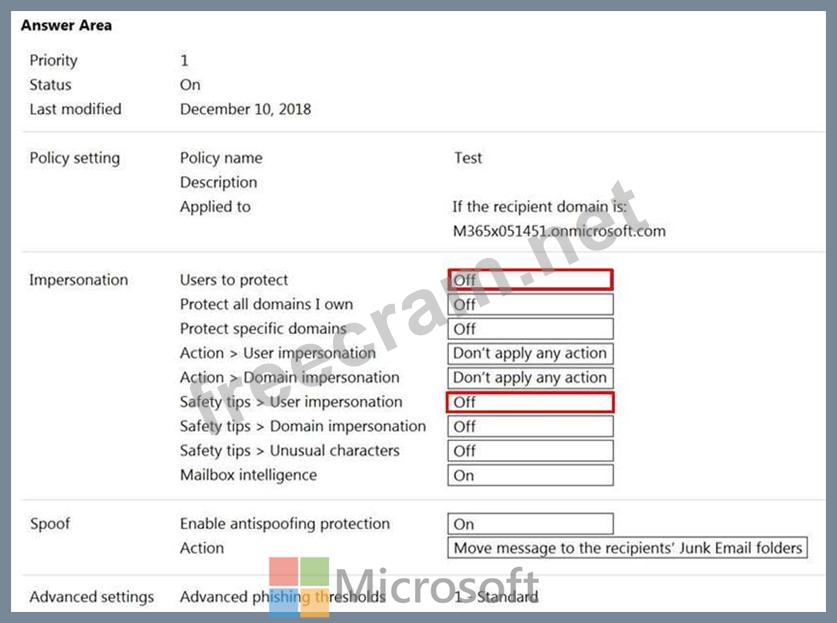Image resolution: width=837 pixels, height=623 pixels.
Task: Click the Spoof section label
Action: point(49,524)
